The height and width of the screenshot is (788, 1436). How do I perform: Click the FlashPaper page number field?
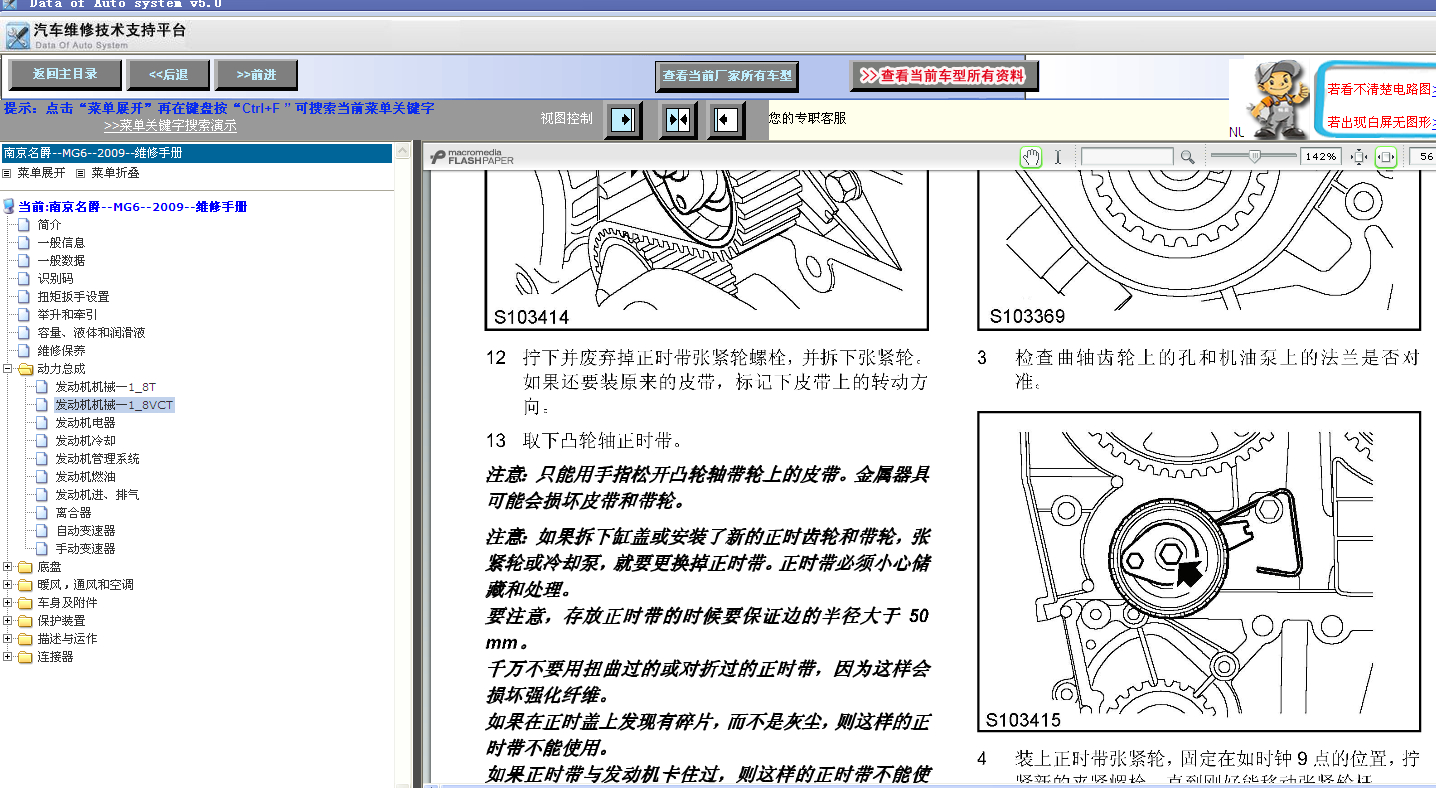(x=1422, y=157)
